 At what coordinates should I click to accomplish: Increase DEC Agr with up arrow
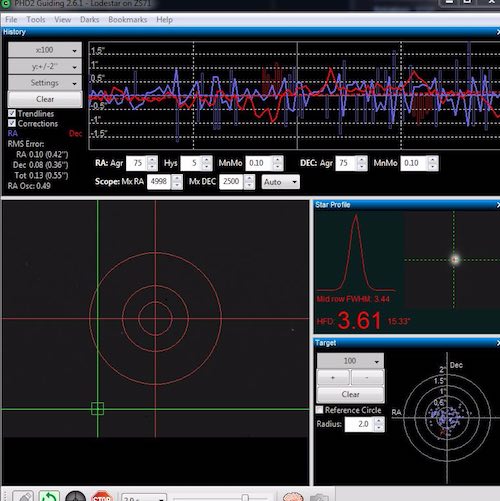(362, 160)
